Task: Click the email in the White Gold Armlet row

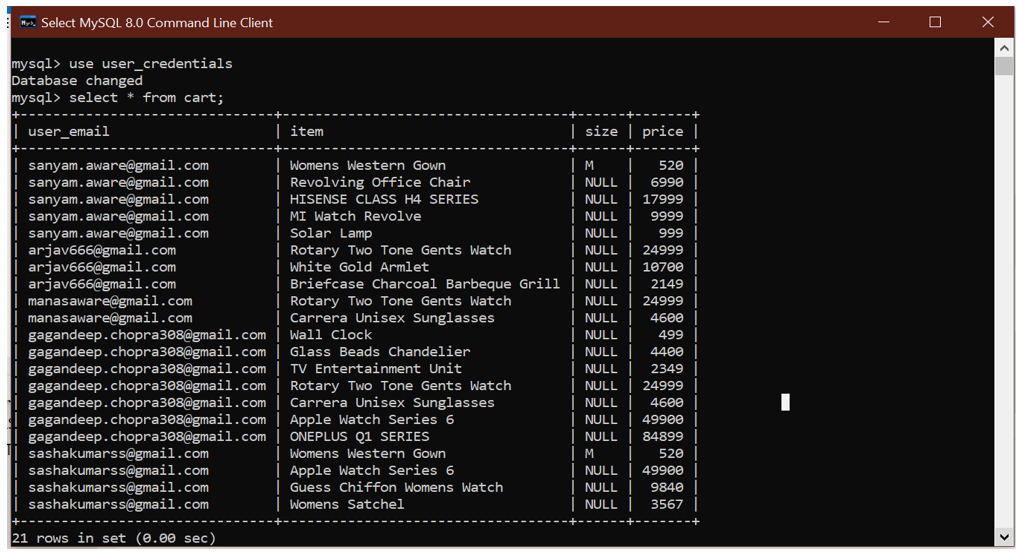Action: 102,267
